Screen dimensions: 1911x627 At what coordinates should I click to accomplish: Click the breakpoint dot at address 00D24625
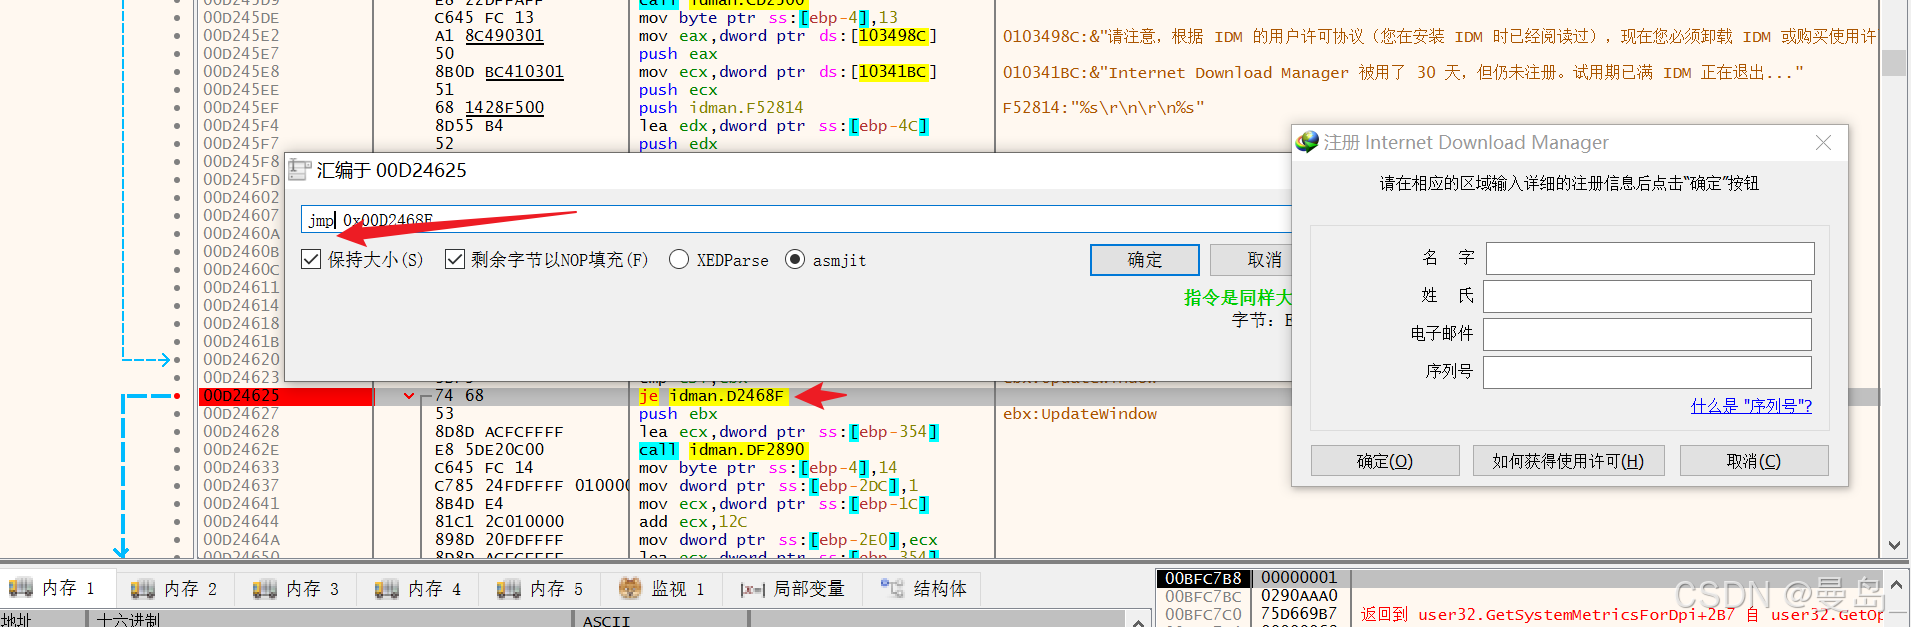click(177, 396)
